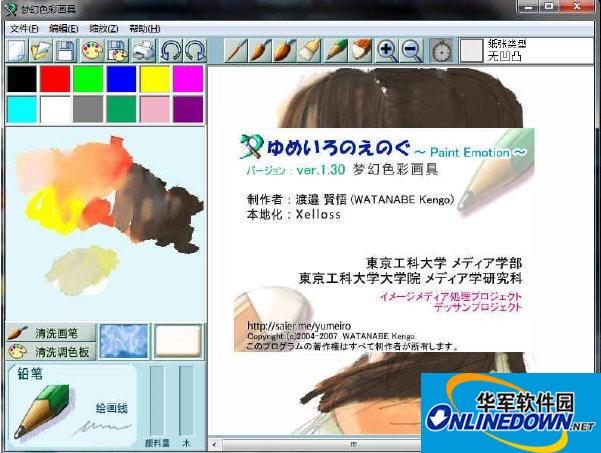The image size is (601, 453).
Task: Pick the magenta color swatch
Action: (188, 79)
